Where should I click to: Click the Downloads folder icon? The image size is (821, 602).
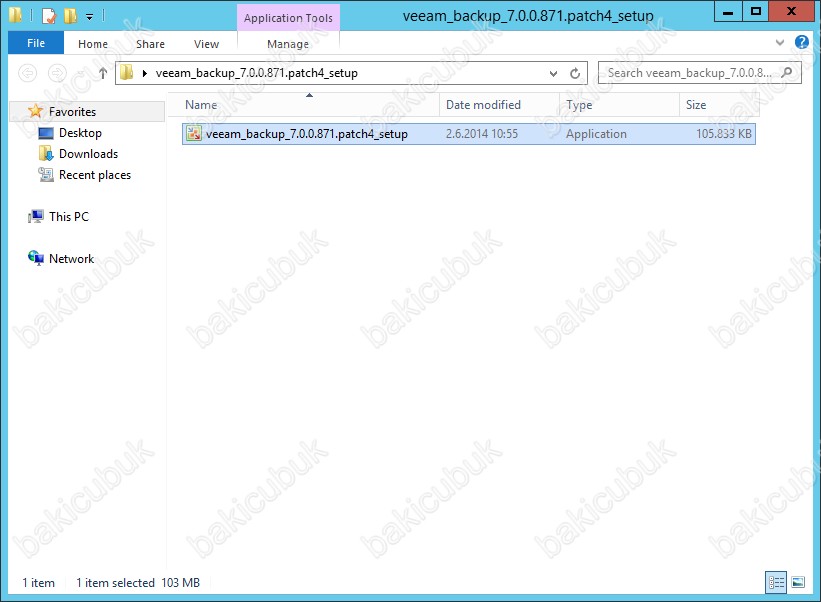(x=46, y=153)
